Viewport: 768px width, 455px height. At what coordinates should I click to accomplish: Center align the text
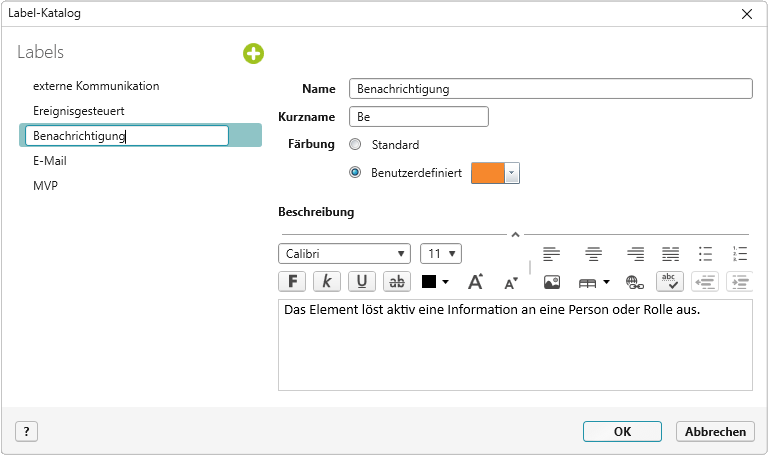pos(593,254)
